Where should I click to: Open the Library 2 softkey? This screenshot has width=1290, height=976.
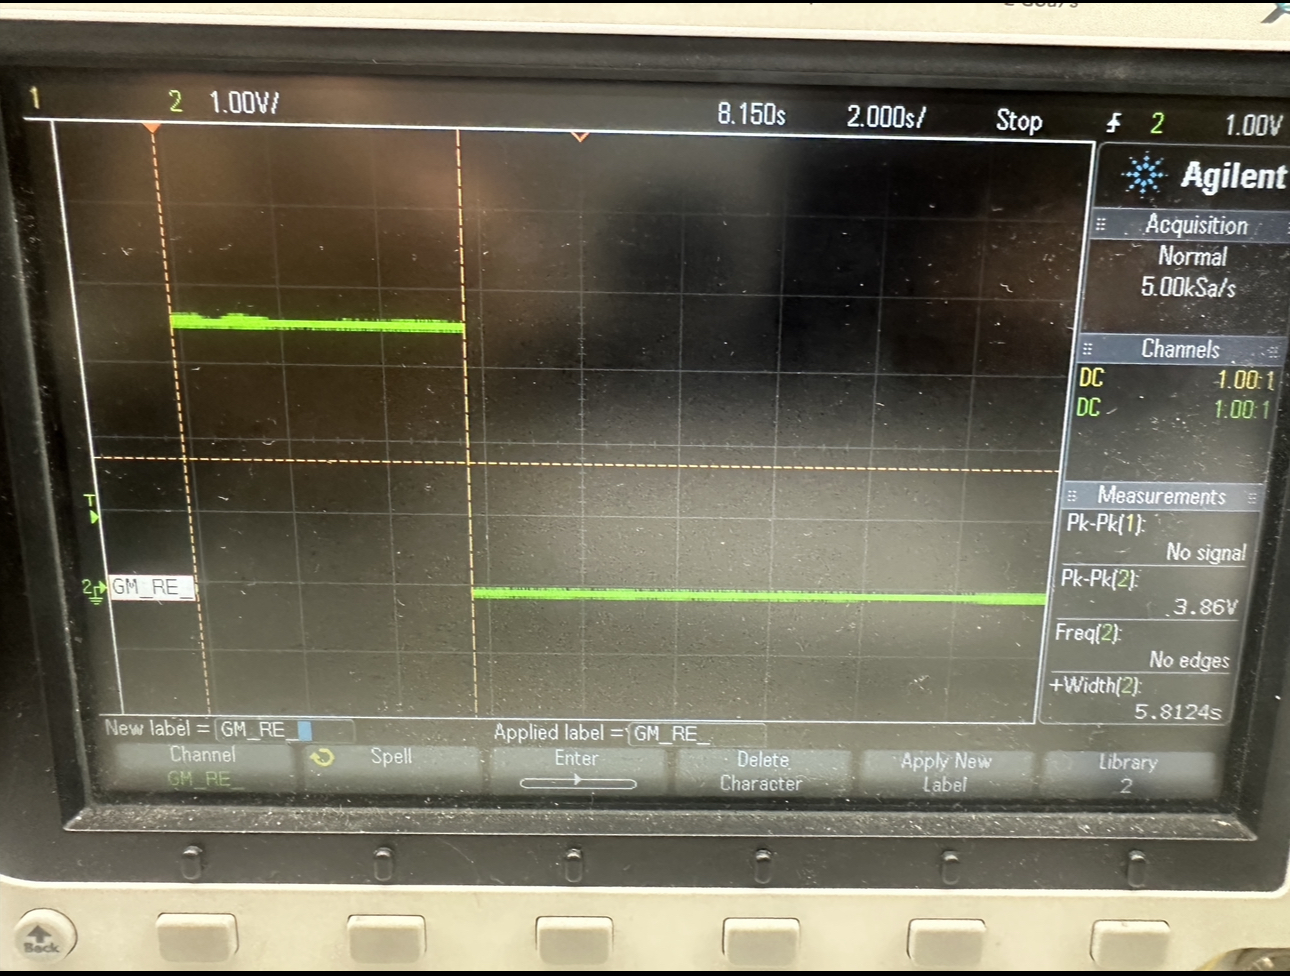1128,773
